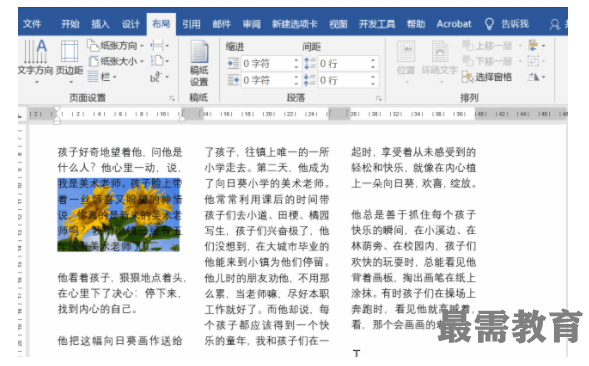Screen dimensions: 589x366
Task: Click 下移一层 send backward
Action: (x=487, y=61)
